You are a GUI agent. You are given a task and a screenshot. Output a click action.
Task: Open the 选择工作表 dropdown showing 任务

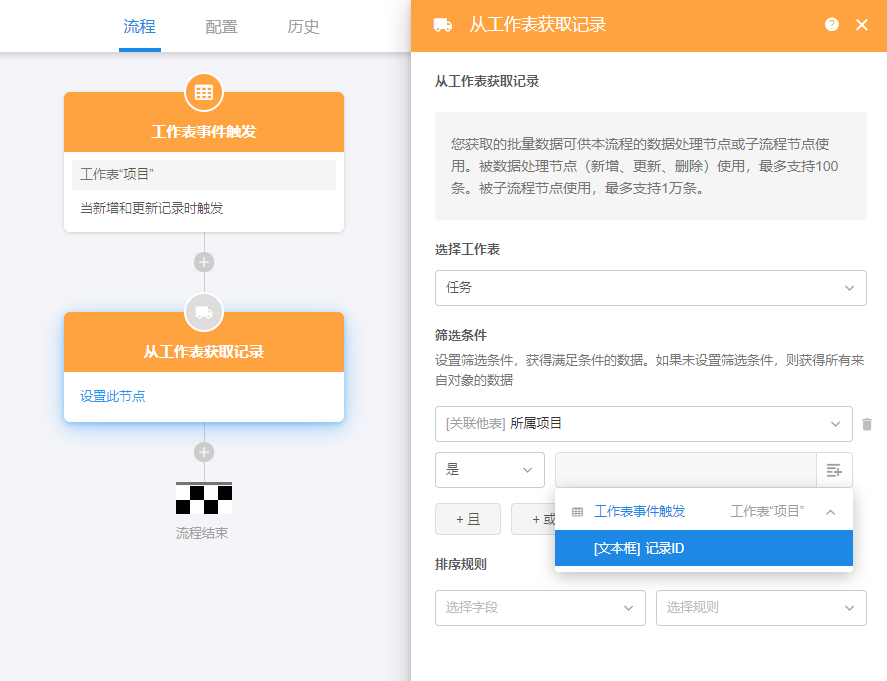(650, 287)
